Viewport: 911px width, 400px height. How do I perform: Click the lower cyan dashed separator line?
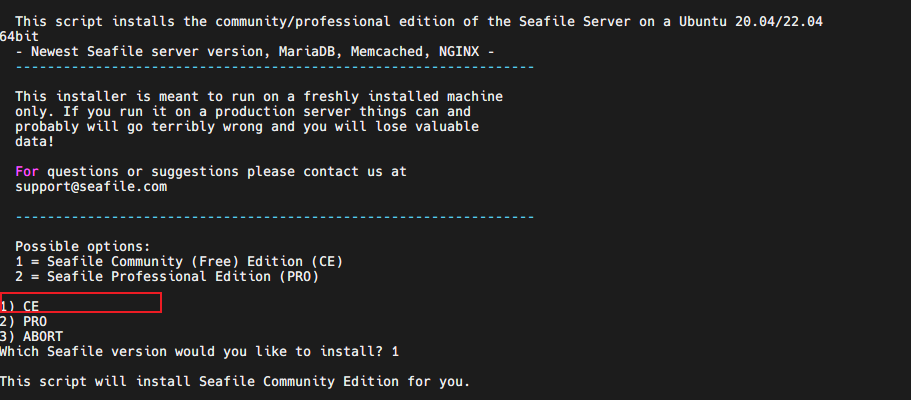tap(275, 217)
